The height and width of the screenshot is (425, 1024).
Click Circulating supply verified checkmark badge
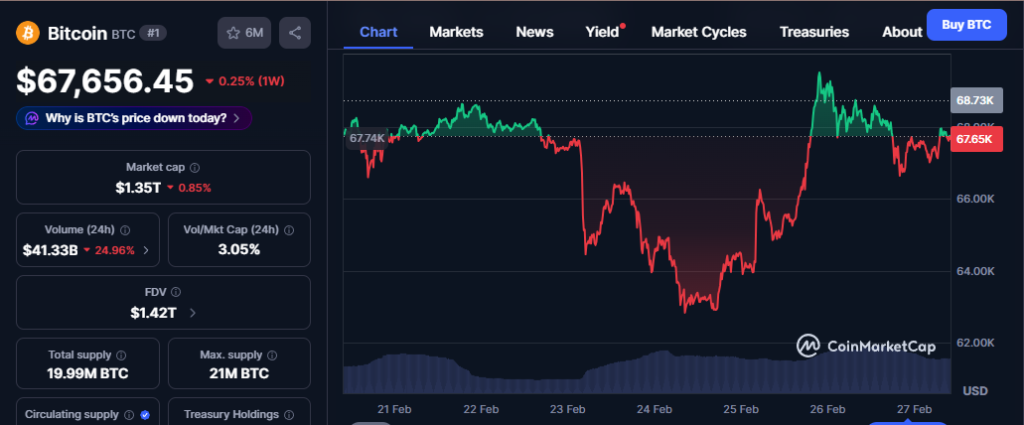point(145,414)
